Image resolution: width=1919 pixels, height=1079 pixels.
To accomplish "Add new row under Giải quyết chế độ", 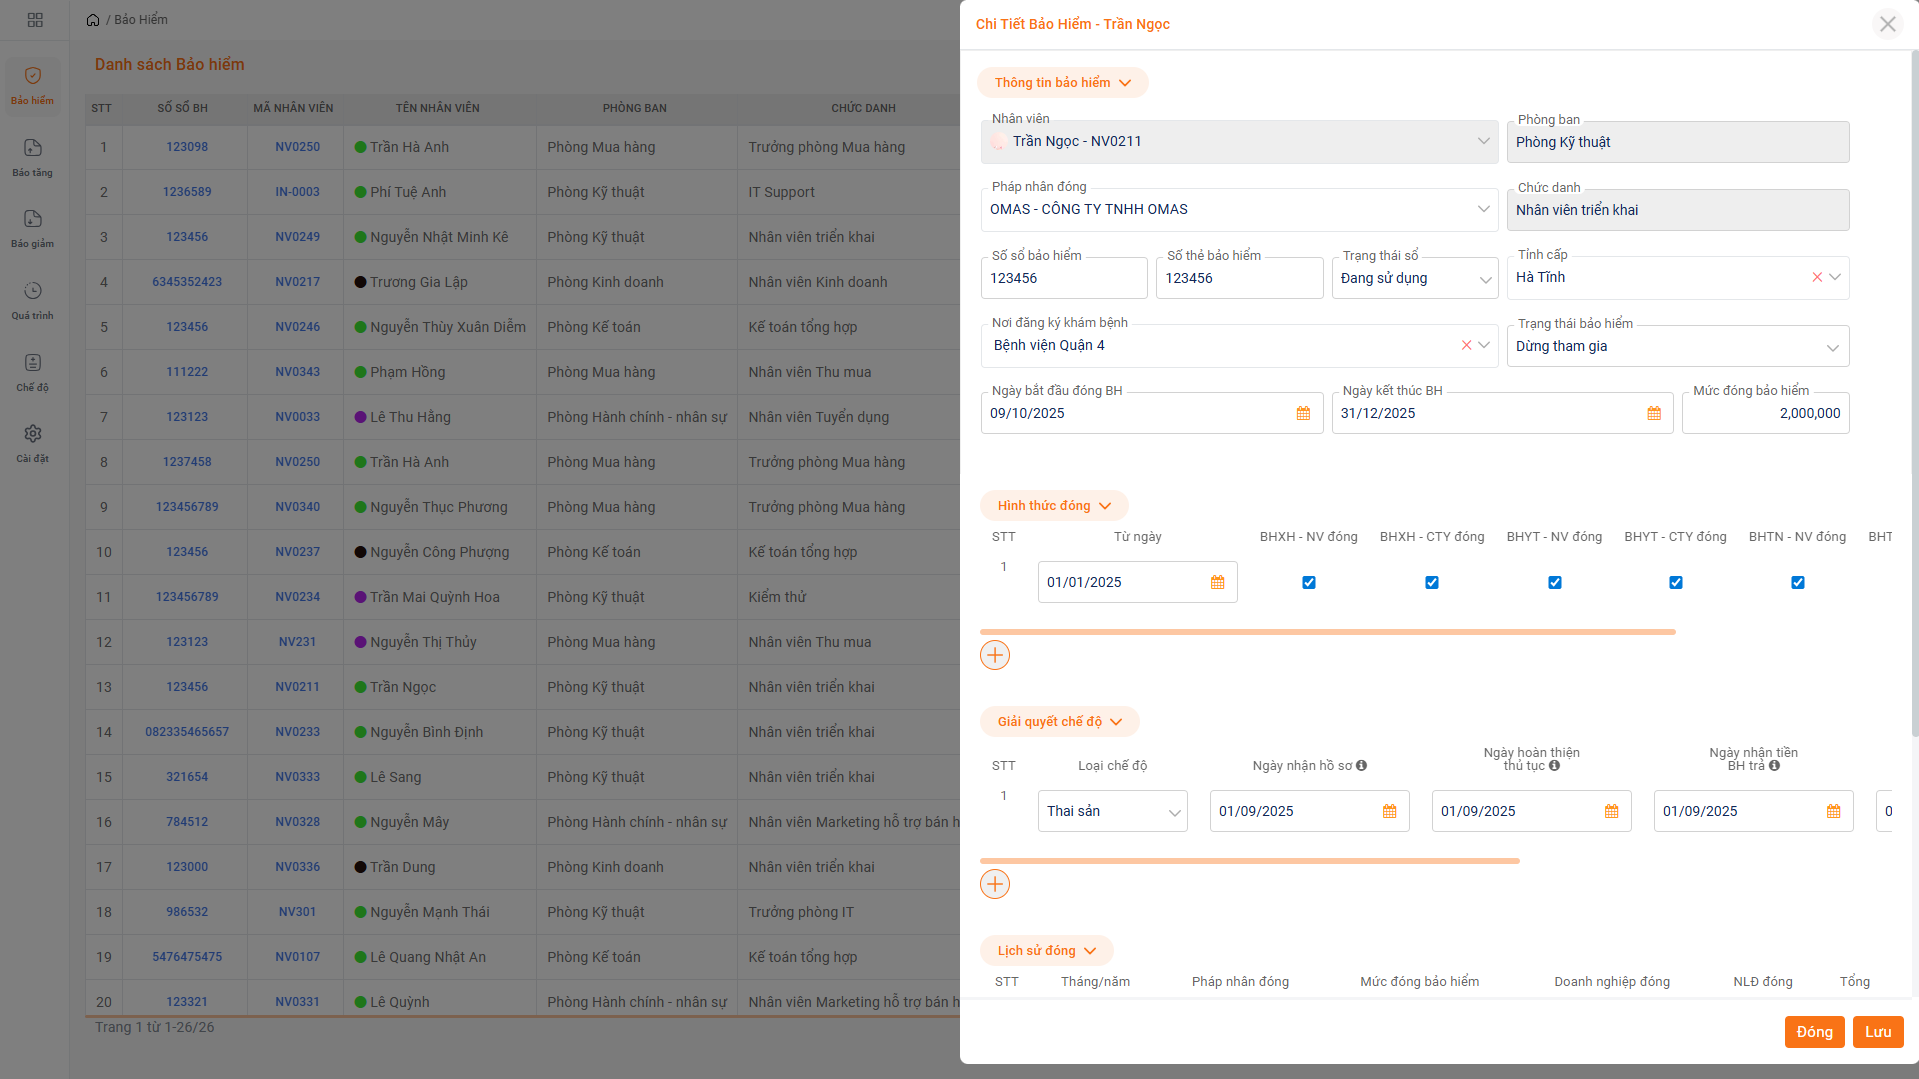I will [x=995, y=885].
